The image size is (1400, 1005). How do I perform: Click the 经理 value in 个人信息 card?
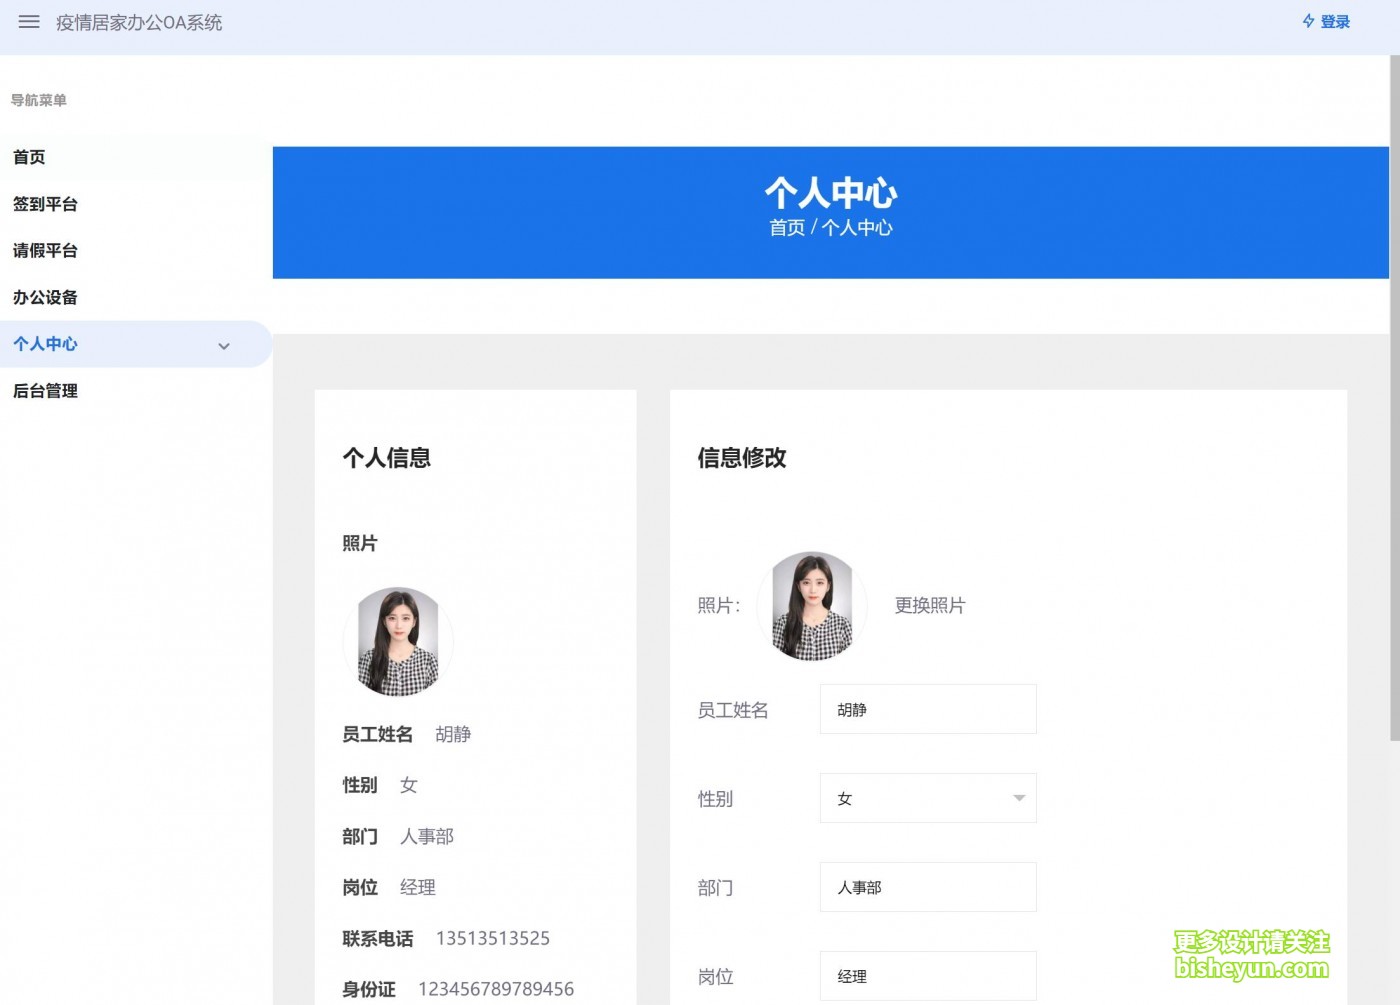(418, 887)
